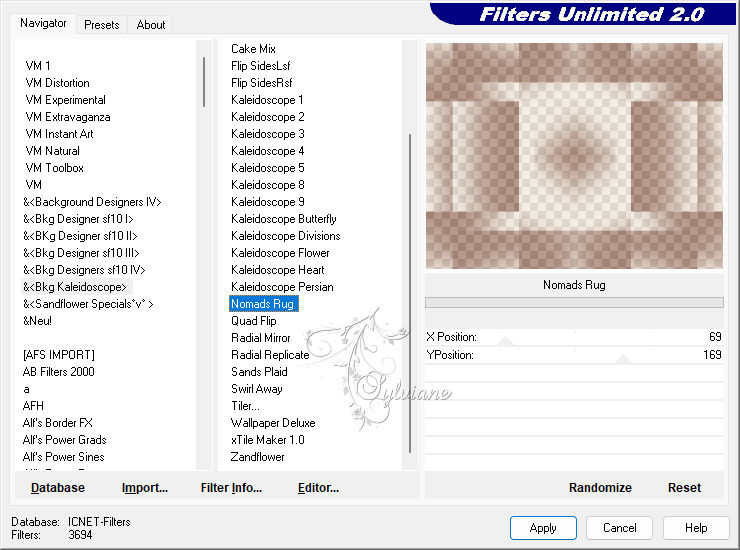Select Zandflower filter
This screenshot has height=550, width=740.
(x=257, y=457)
